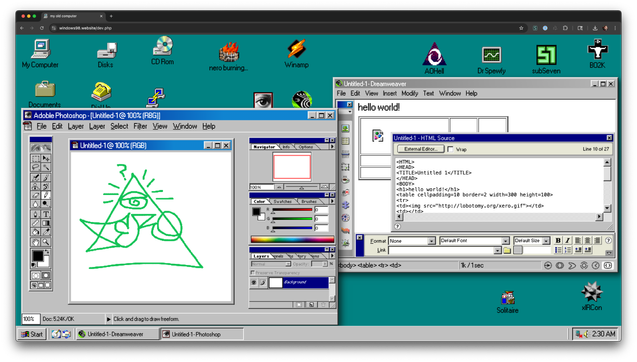Toggle the Wrap checkbox in HTML Source

click(x=450, y=149)
